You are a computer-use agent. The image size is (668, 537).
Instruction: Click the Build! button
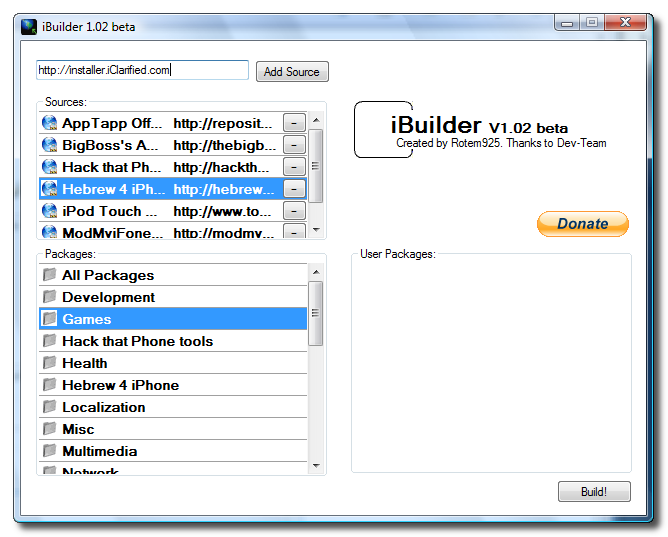(x=594, y=492)
